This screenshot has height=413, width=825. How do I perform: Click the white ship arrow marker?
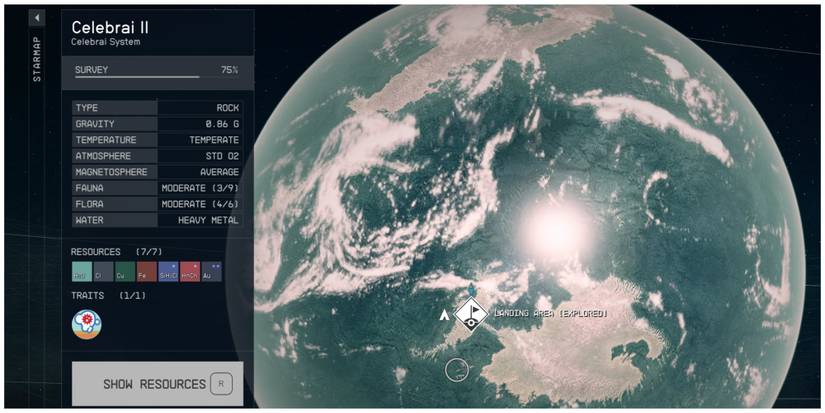(445, 315)
